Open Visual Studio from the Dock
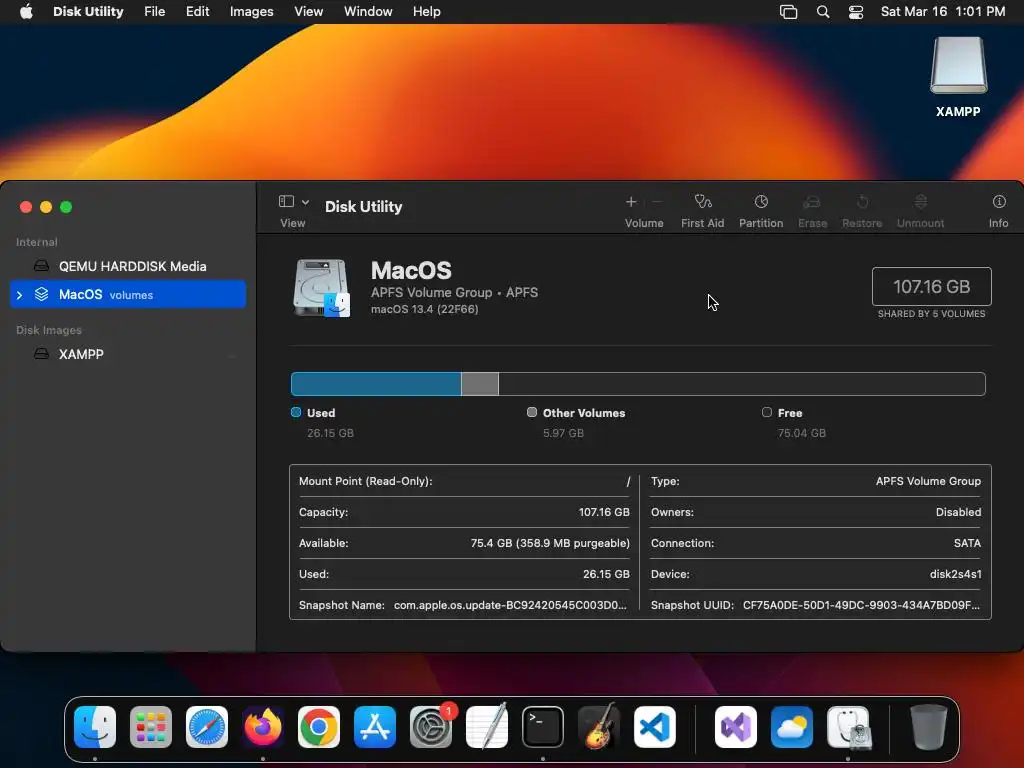Screen dimensions: 1024x768 (736, 726)
